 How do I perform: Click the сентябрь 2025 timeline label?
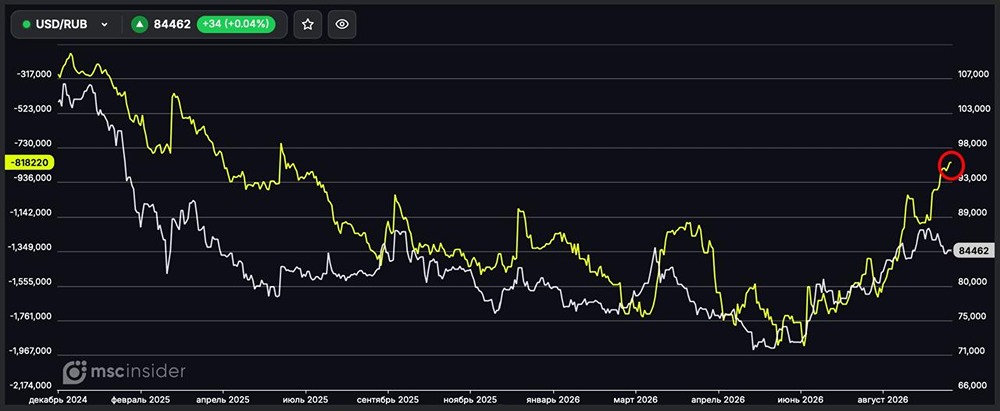click(388, 400)
